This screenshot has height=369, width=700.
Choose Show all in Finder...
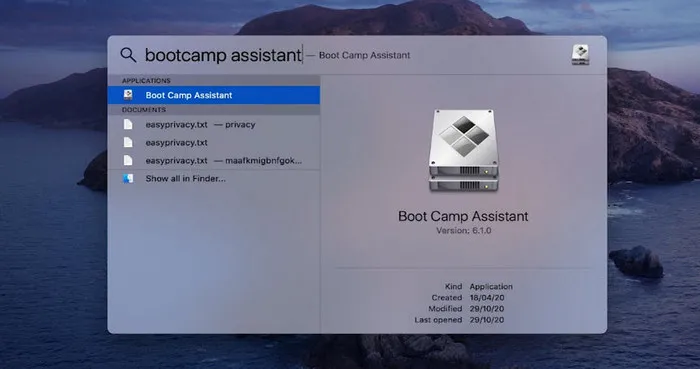pyautogui.click(x=214, y=178)
